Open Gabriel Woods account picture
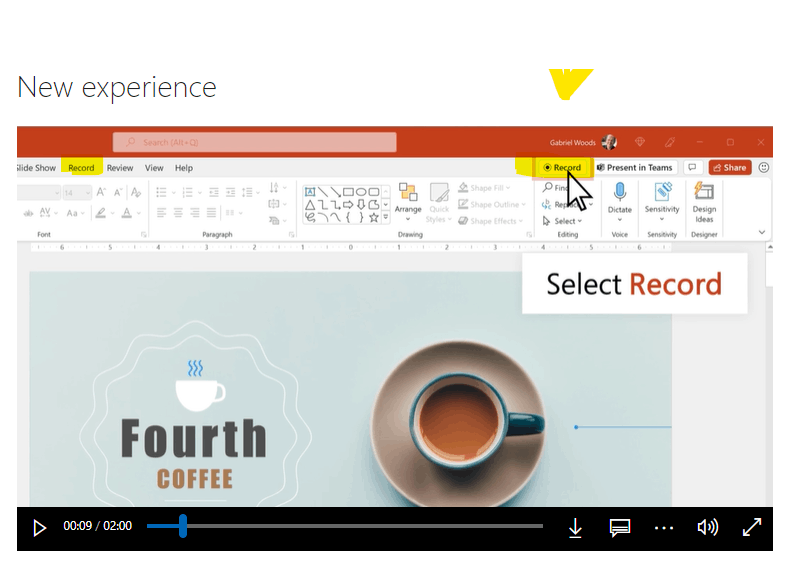The image size is (789, 576). [609, 142]
